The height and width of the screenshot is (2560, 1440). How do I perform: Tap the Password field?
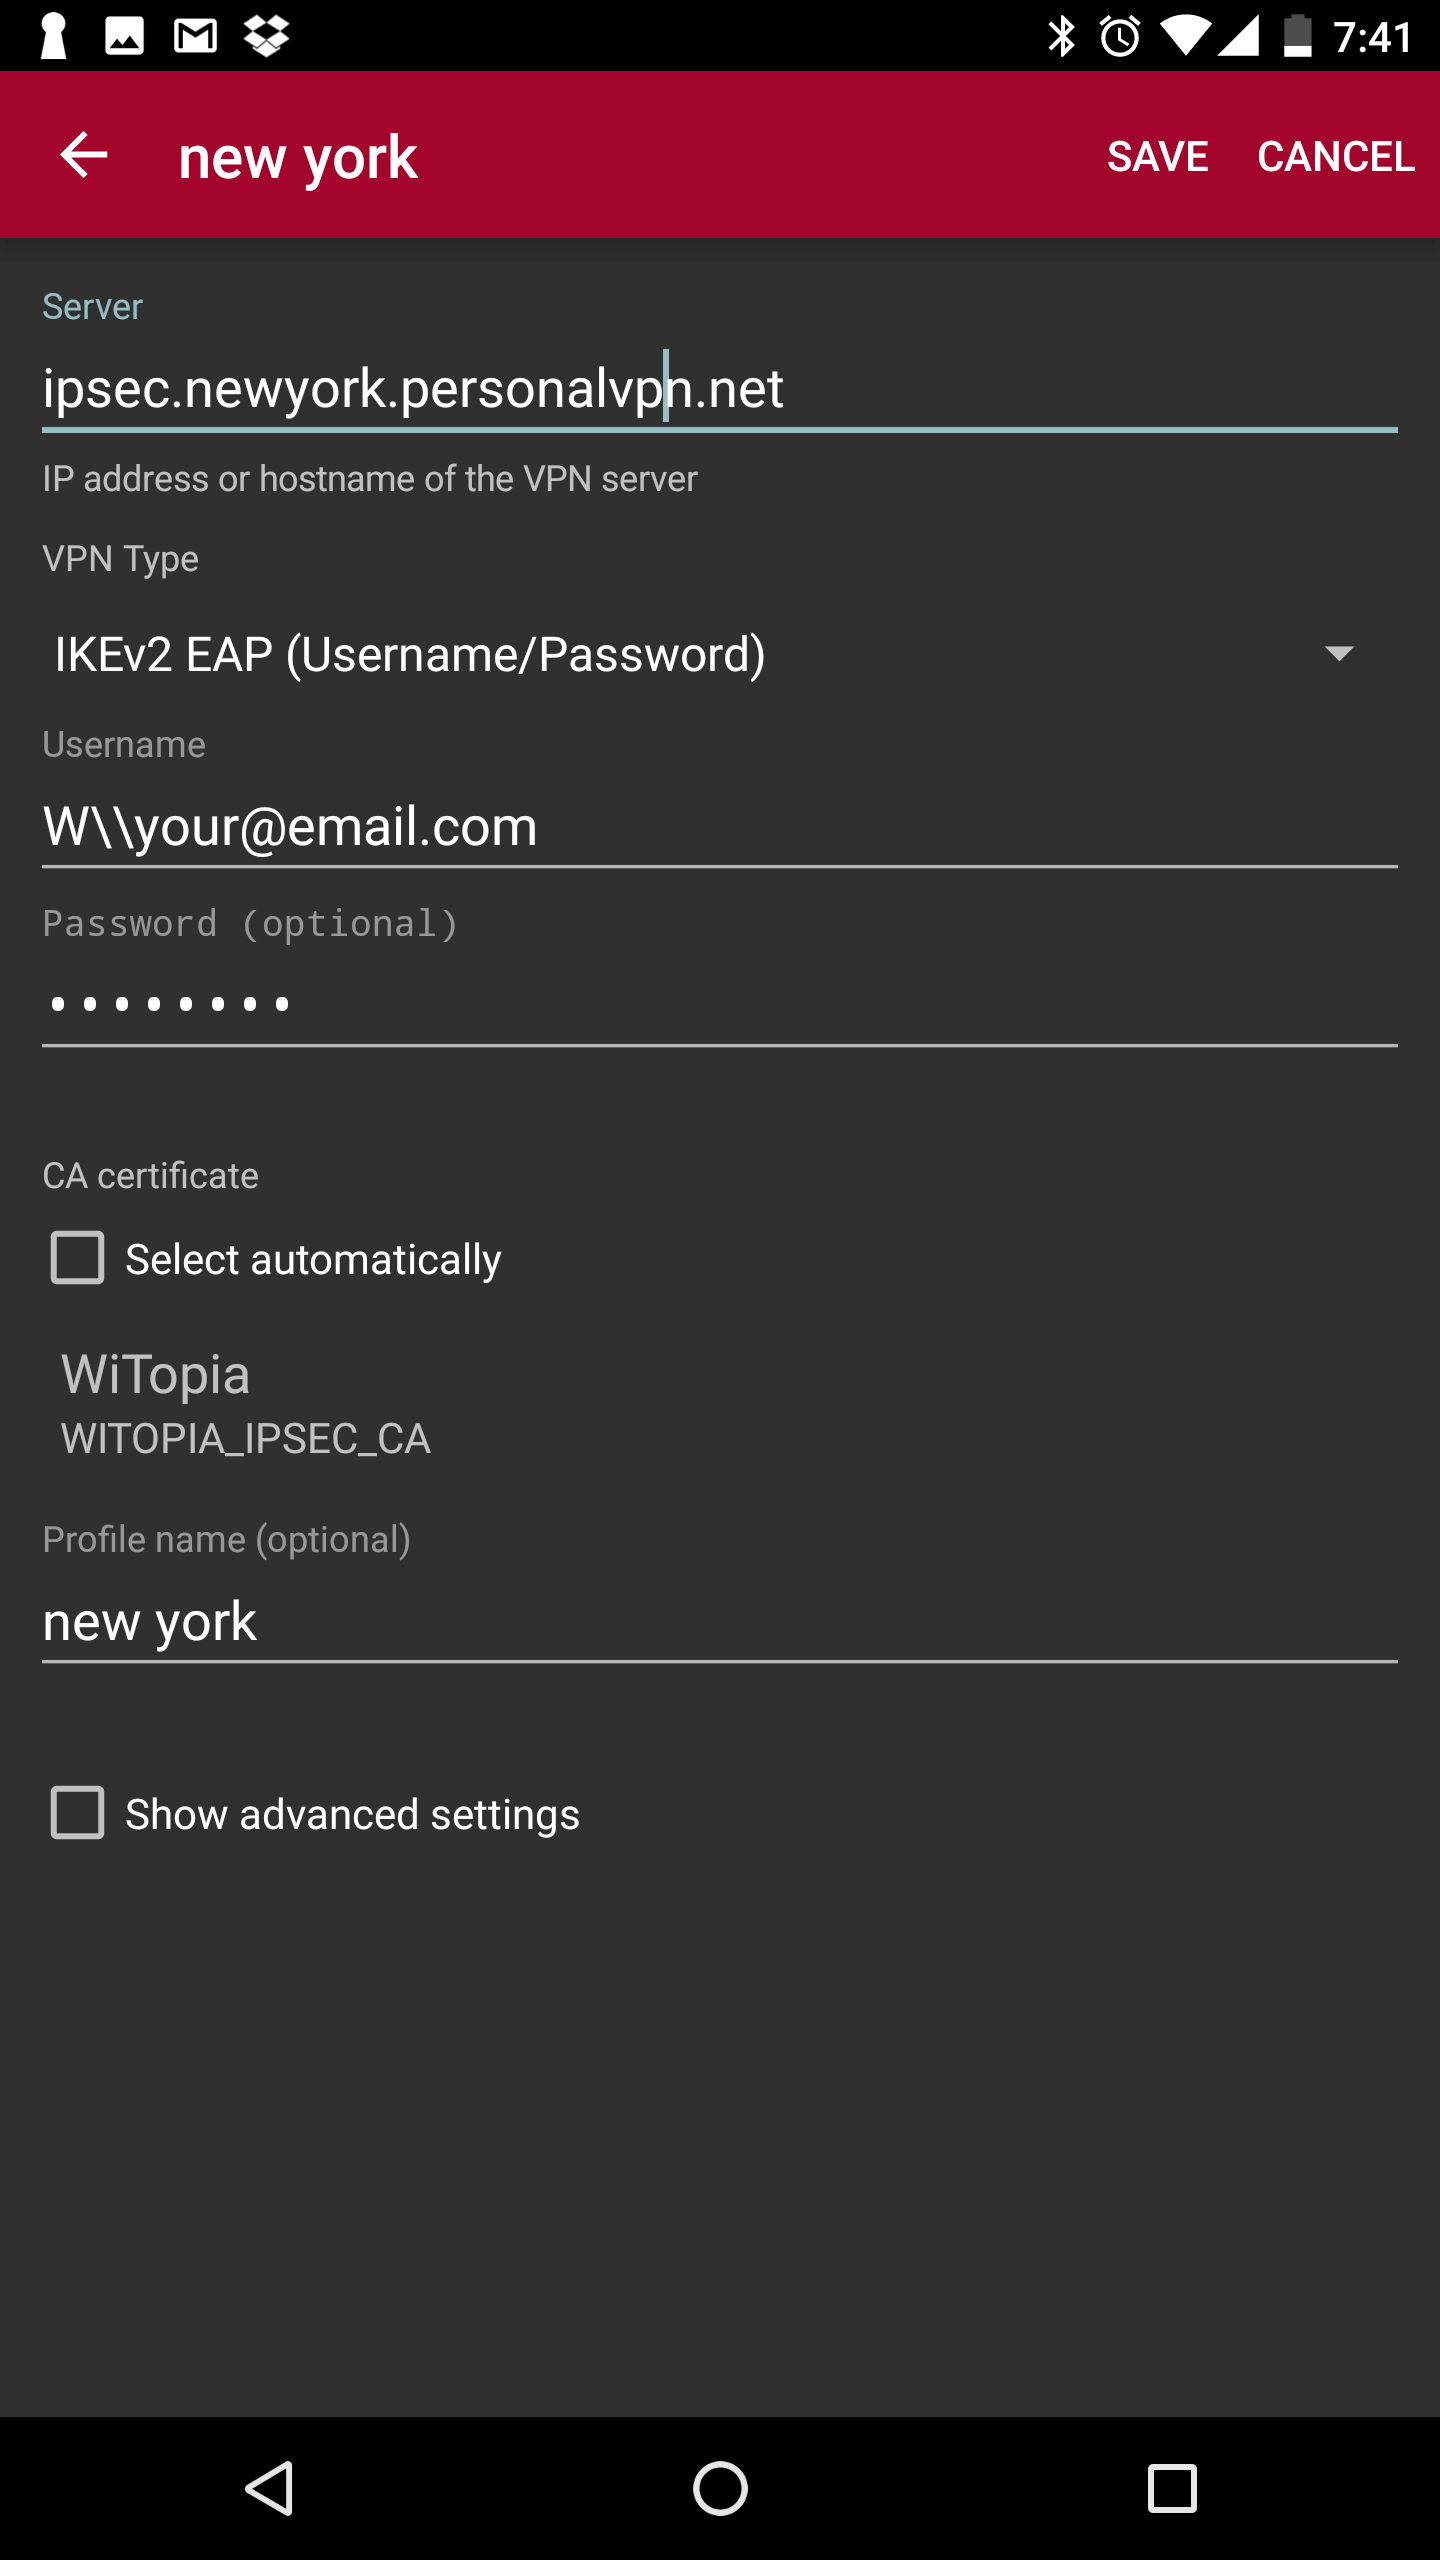[x=718, y=1004]
